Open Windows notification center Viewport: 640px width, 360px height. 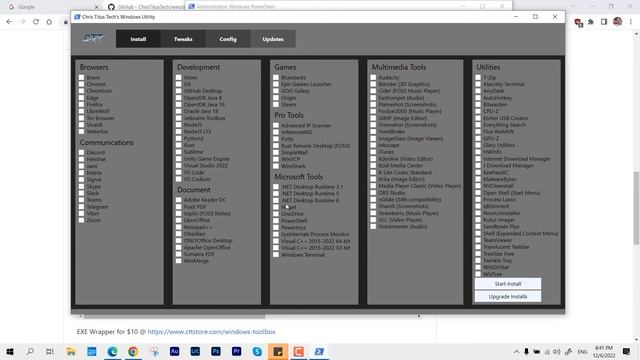pos(627,351)
